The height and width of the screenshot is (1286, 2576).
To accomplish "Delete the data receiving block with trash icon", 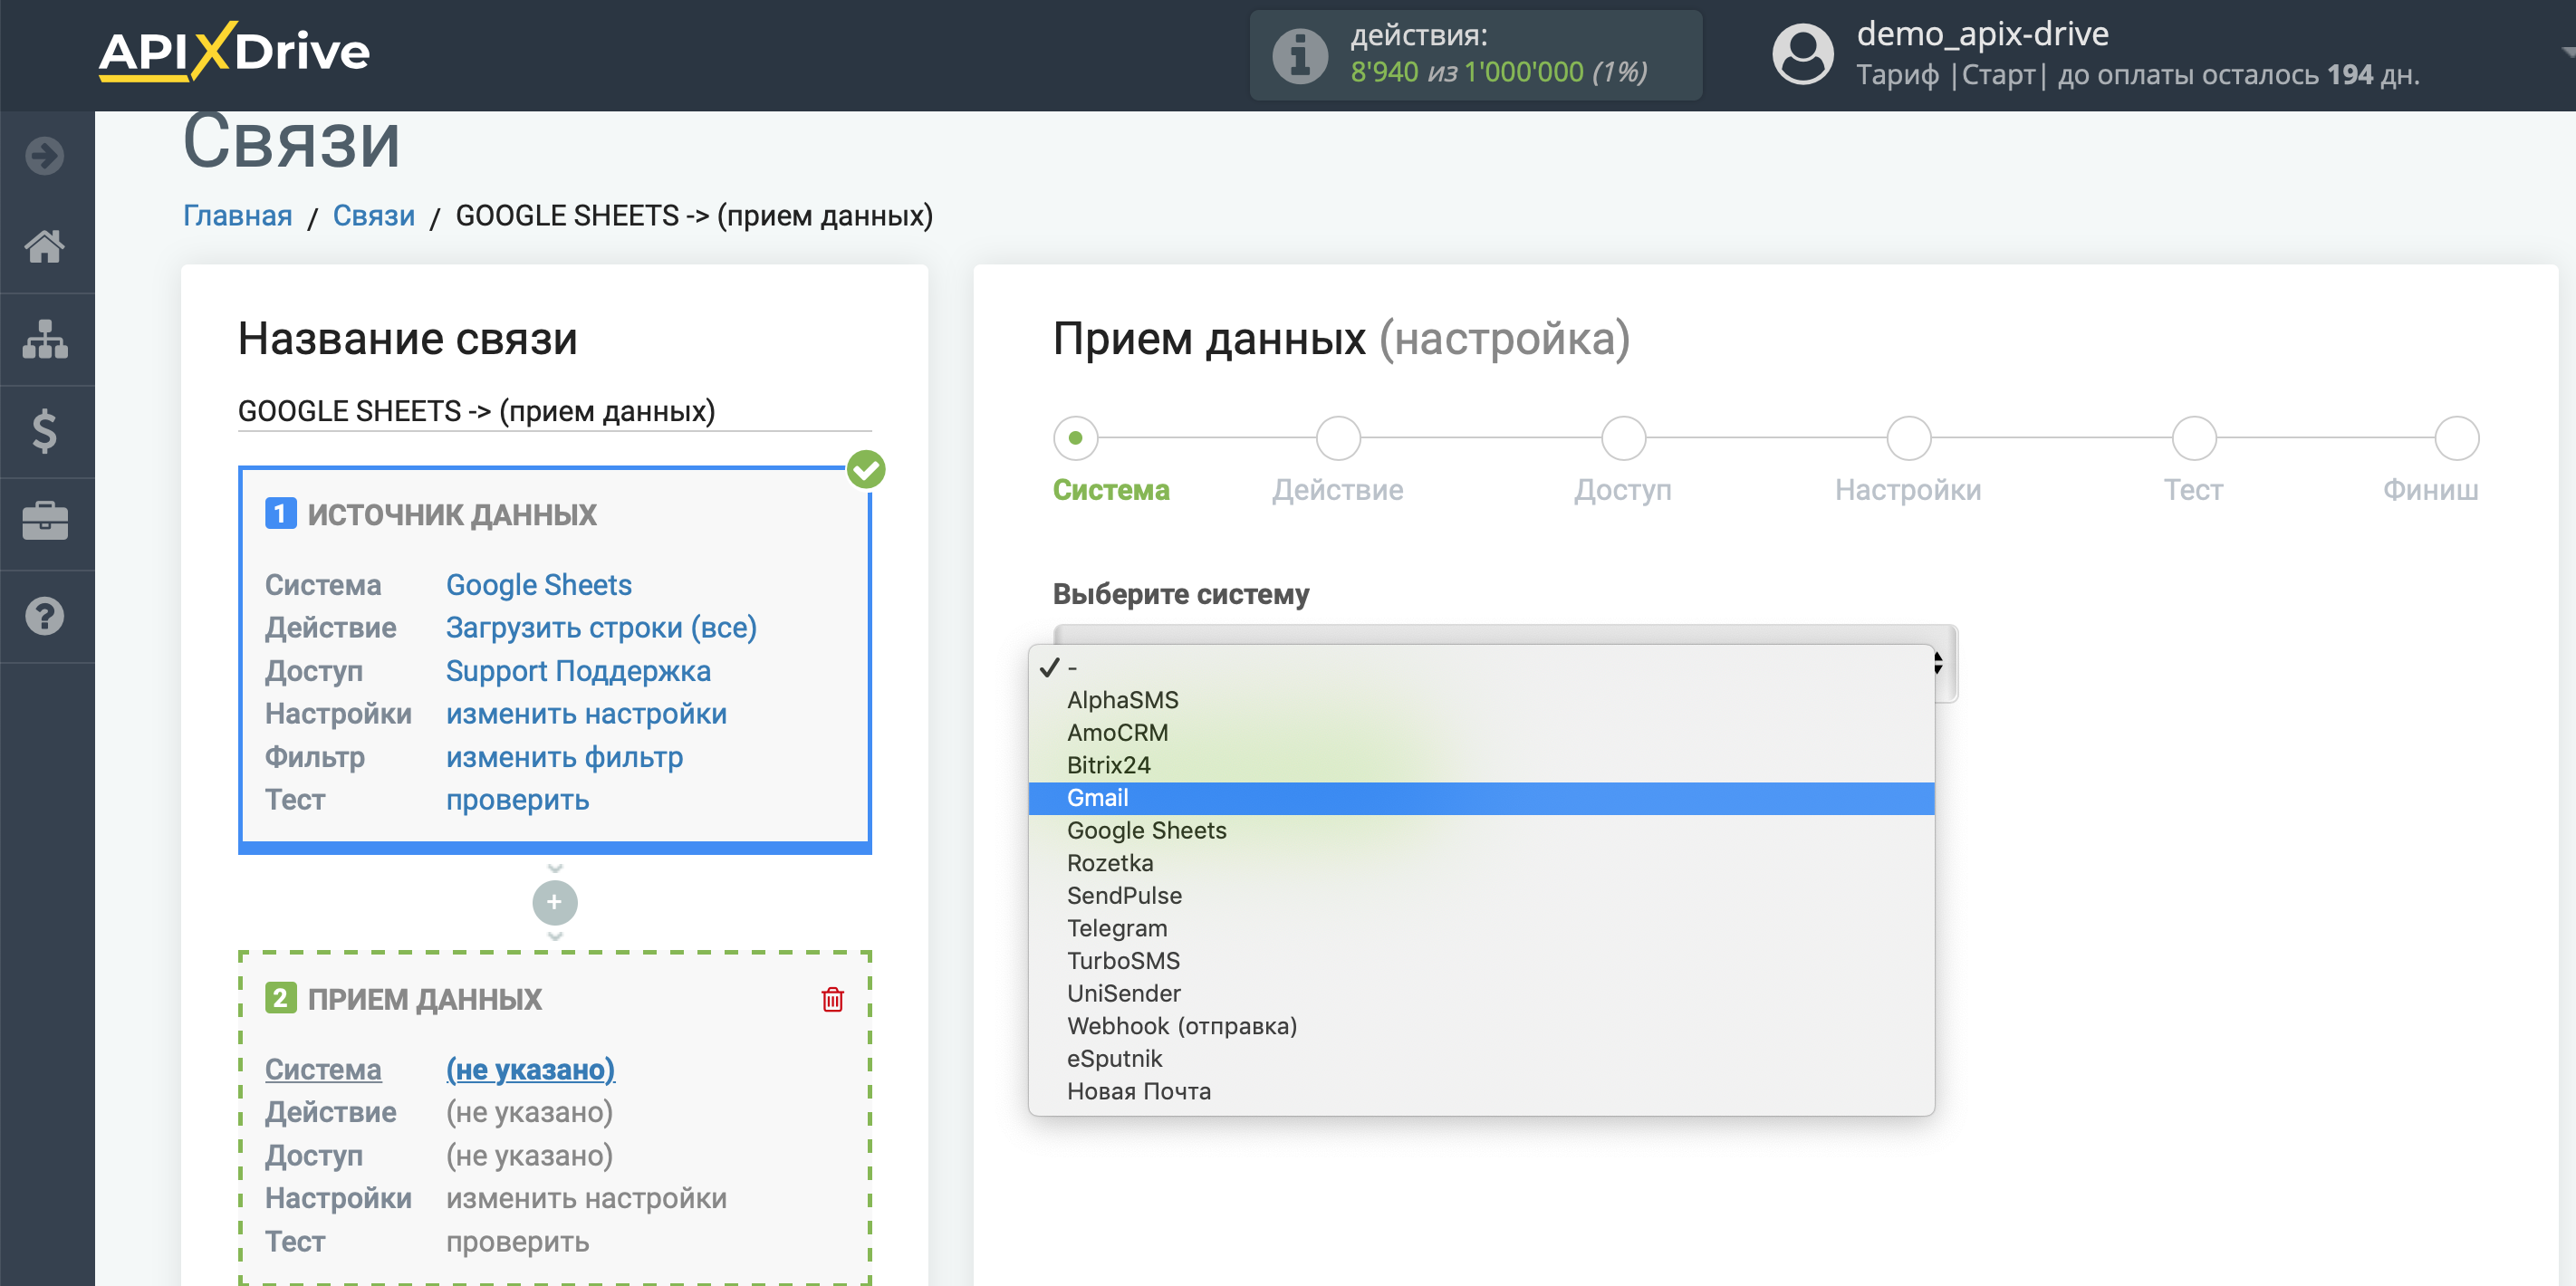I will (x=832, y=999).
